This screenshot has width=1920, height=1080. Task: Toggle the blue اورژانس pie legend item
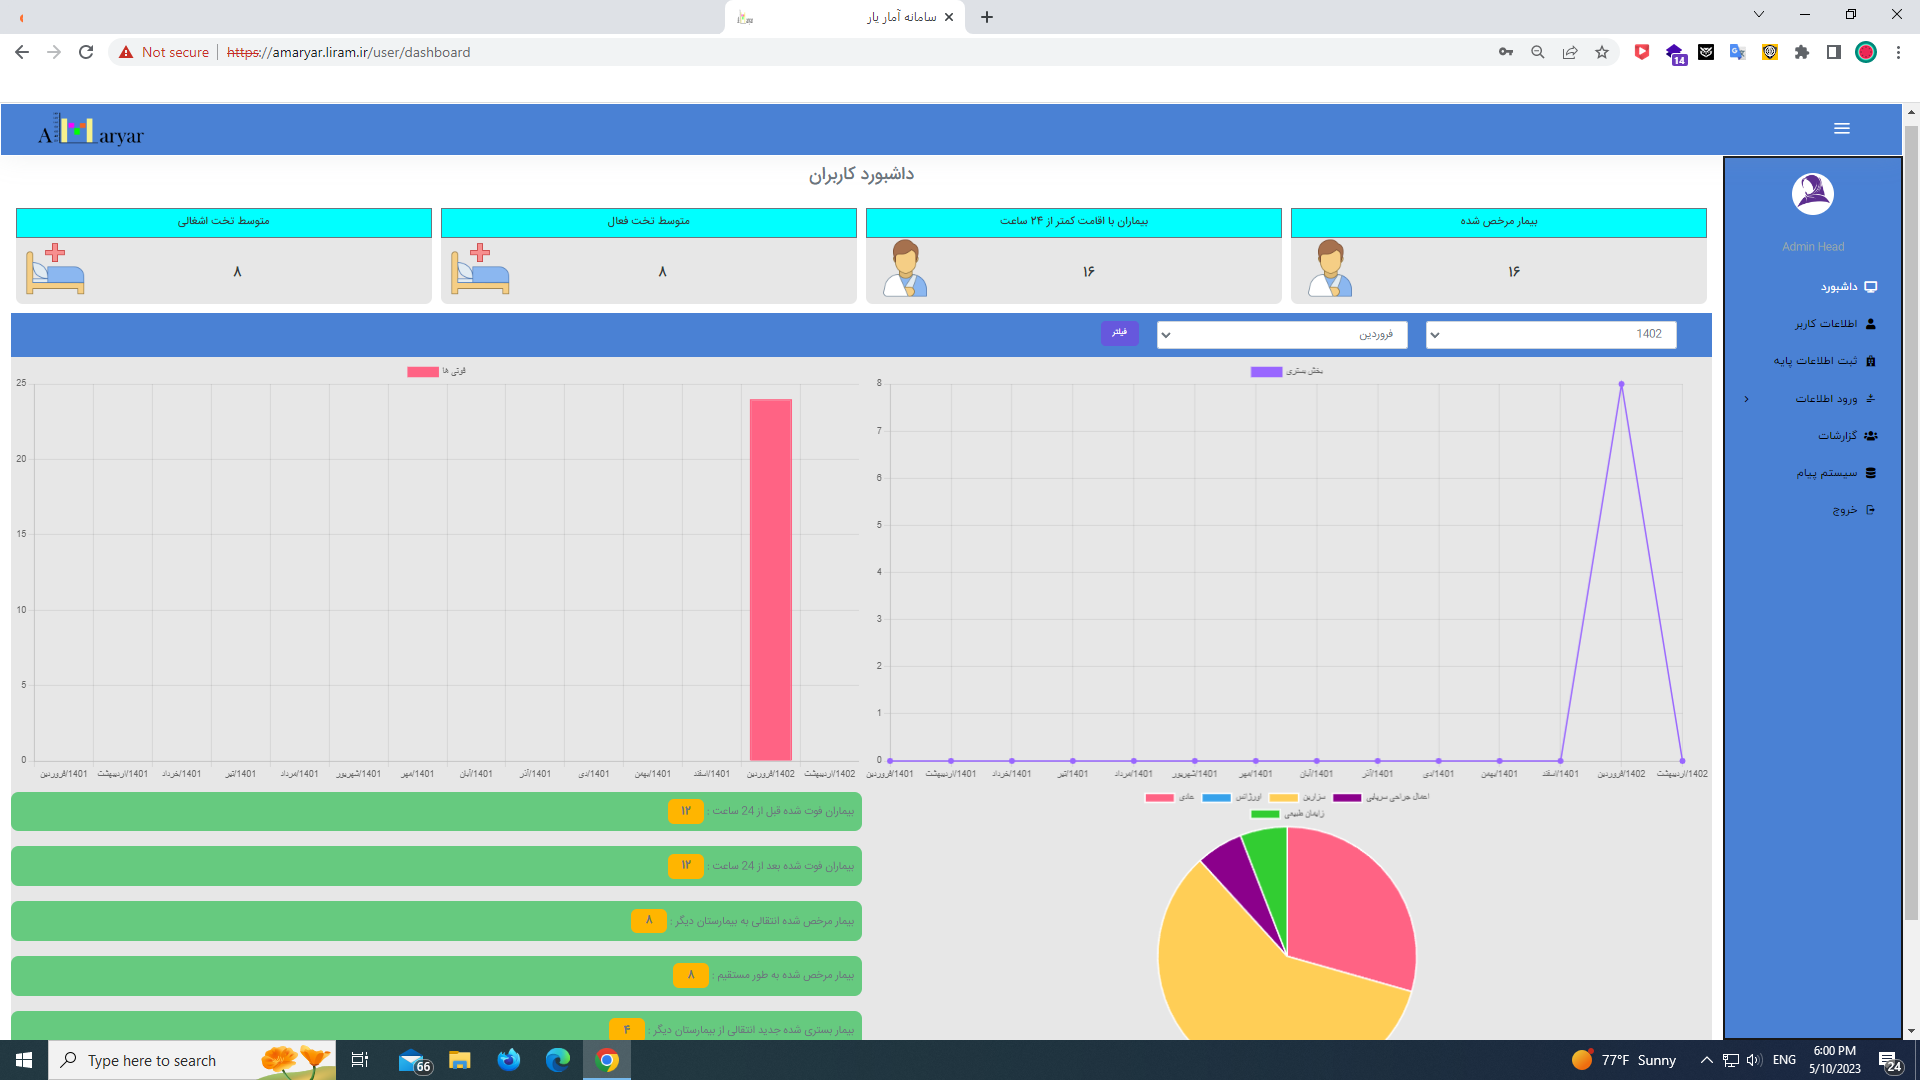(1217, 798)
